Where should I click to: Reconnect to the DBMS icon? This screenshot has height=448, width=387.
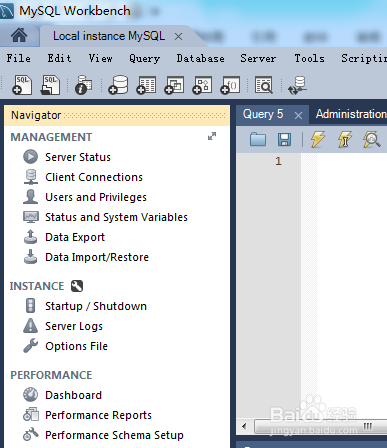tap(297, 85)
